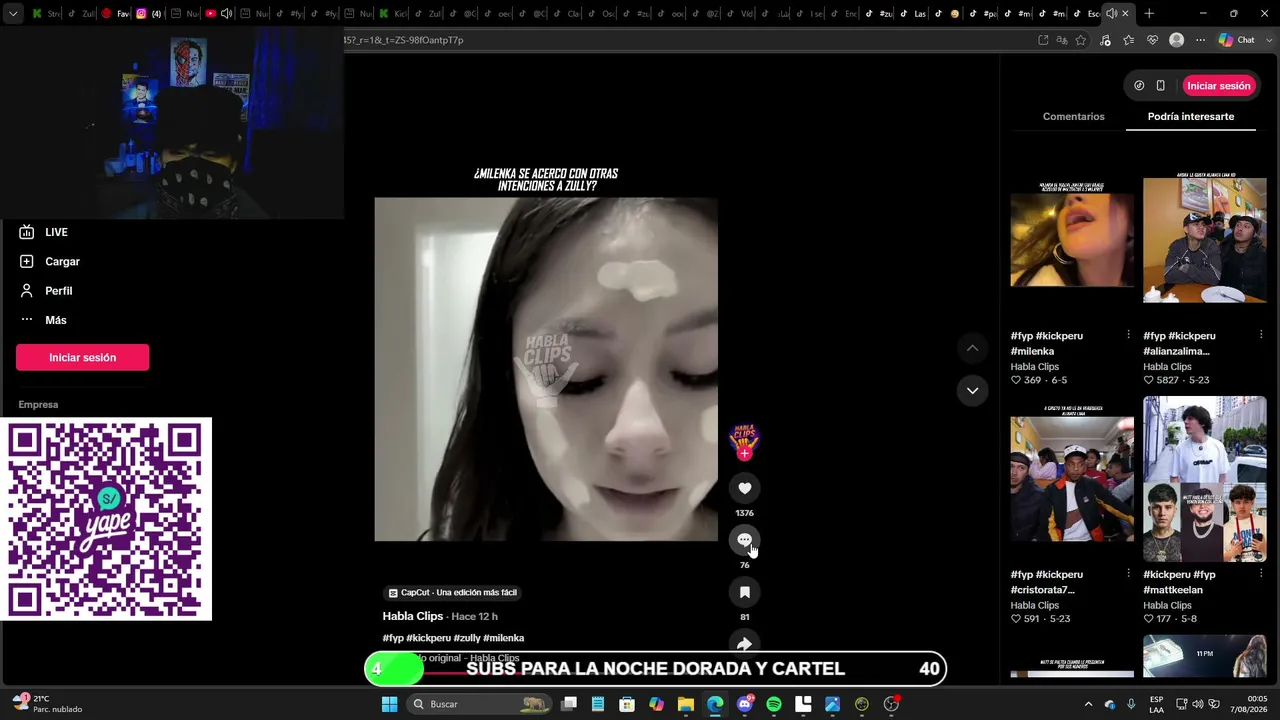Viewport: 1280px width, 720px height.
Task: Click the #fyp hashtag in the caption
Action: (x=392, y=638)
